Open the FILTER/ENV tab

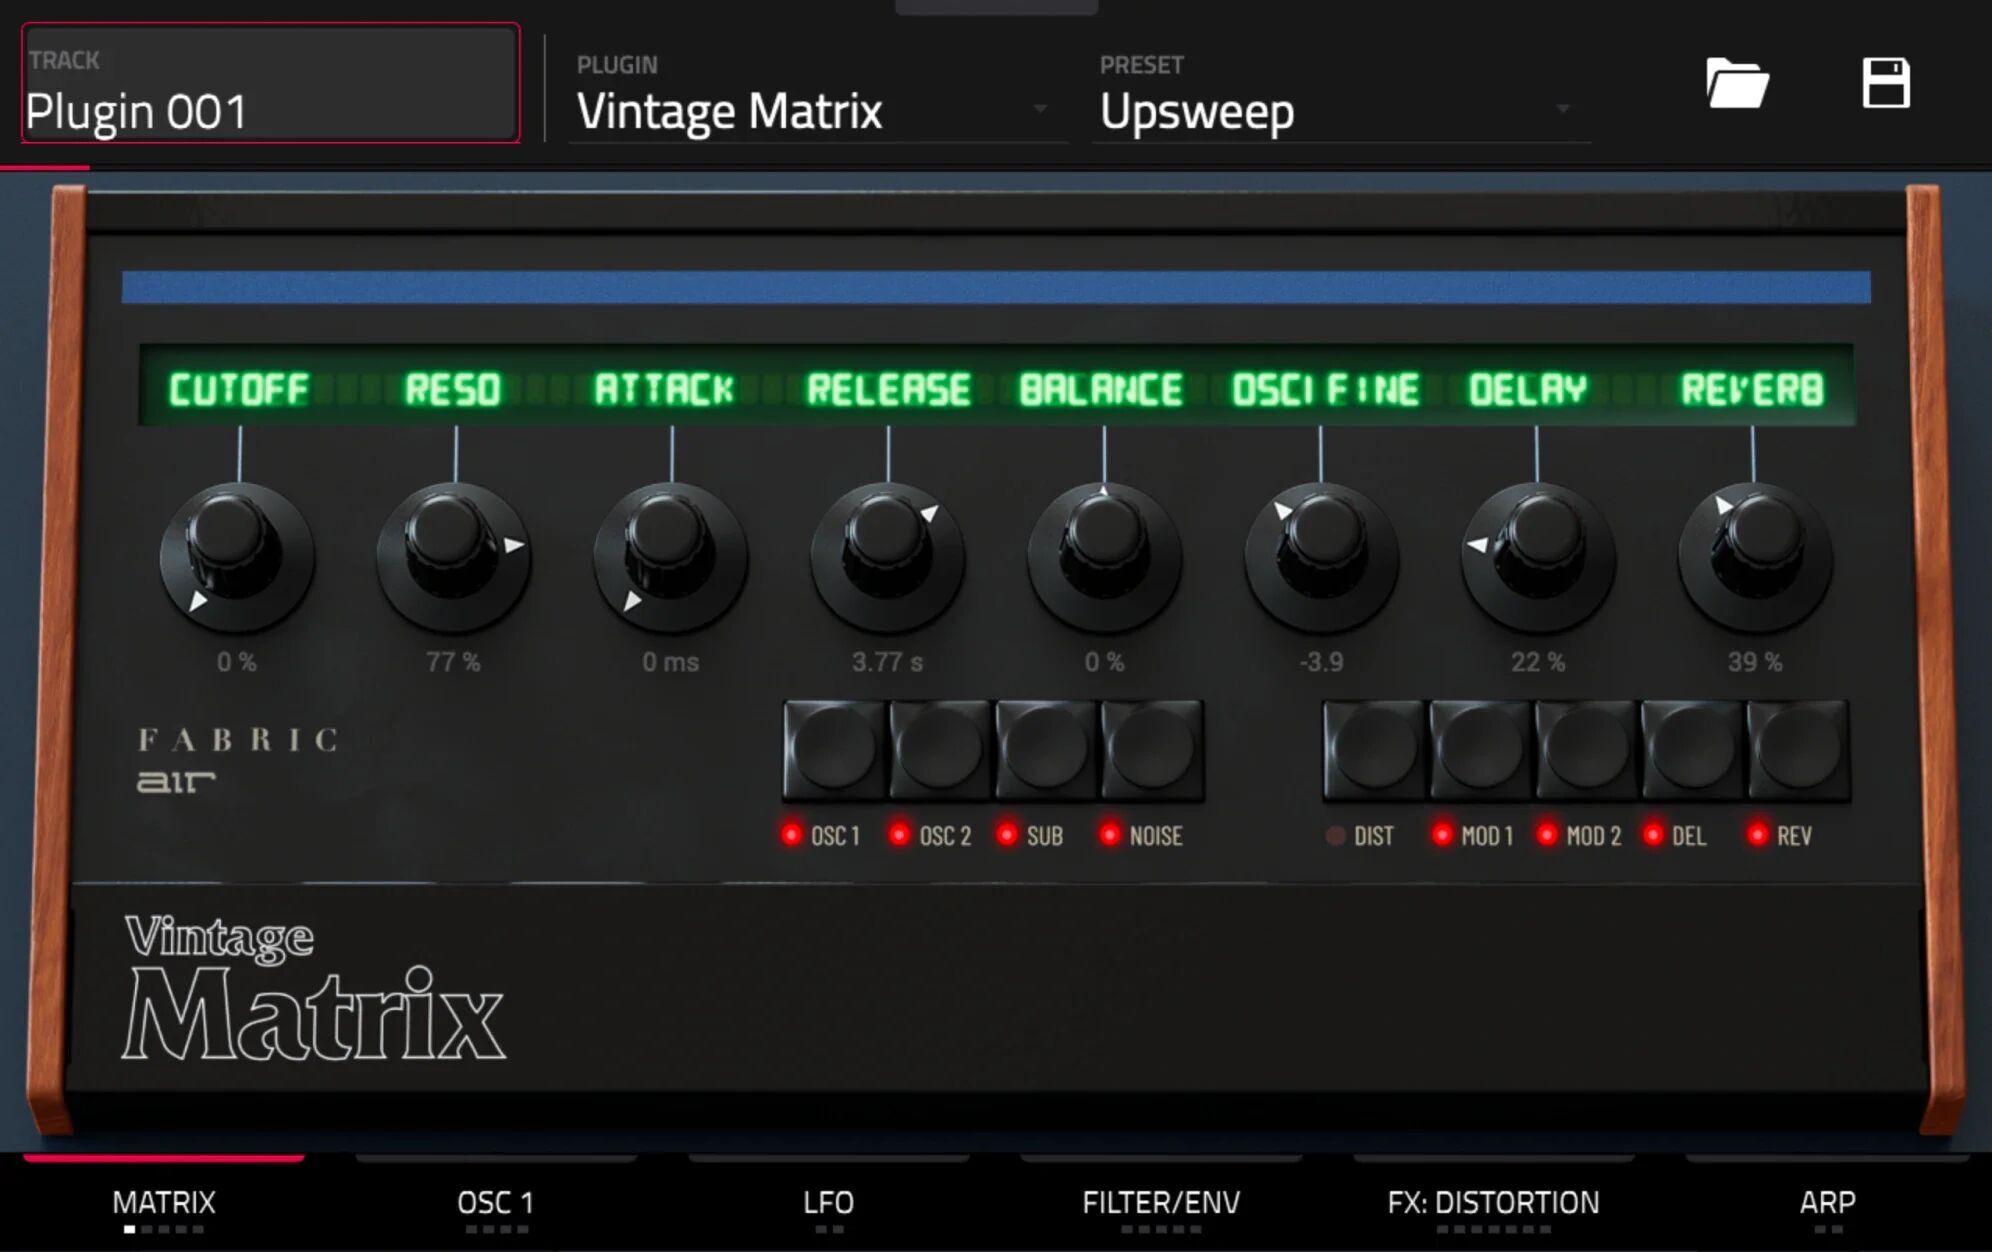point(1161,1203)
